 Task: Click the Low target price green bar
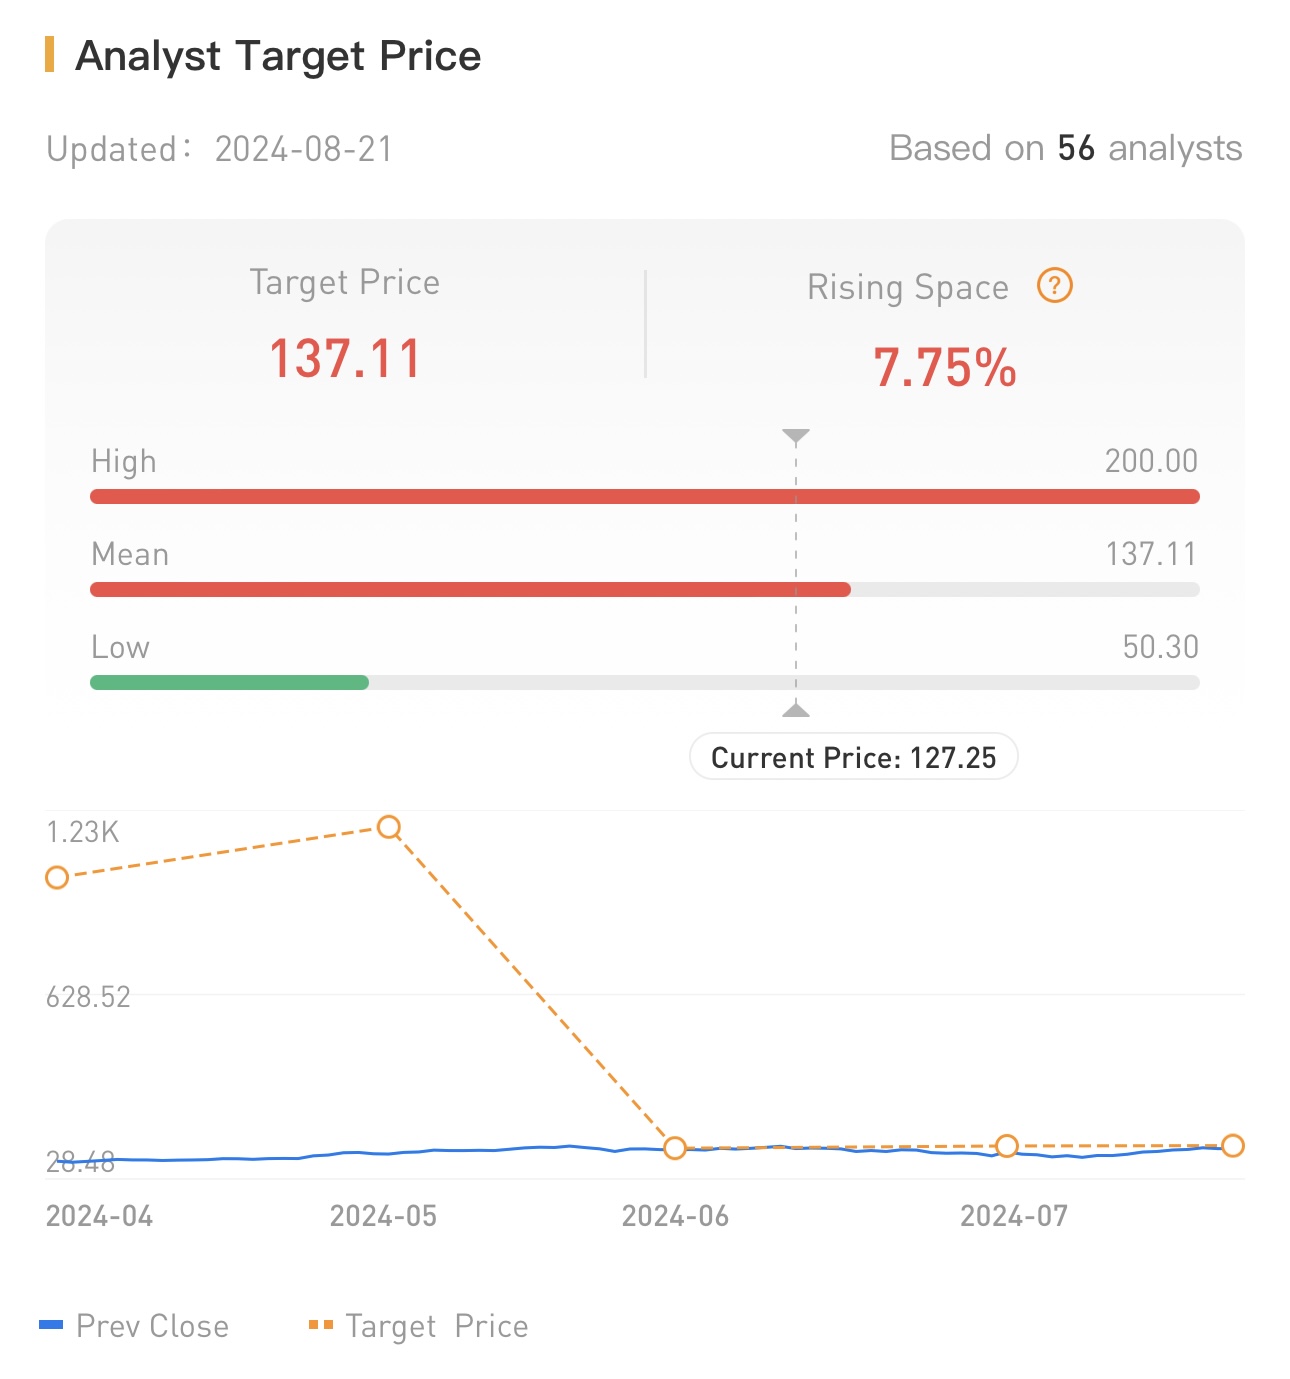[229, 683]
